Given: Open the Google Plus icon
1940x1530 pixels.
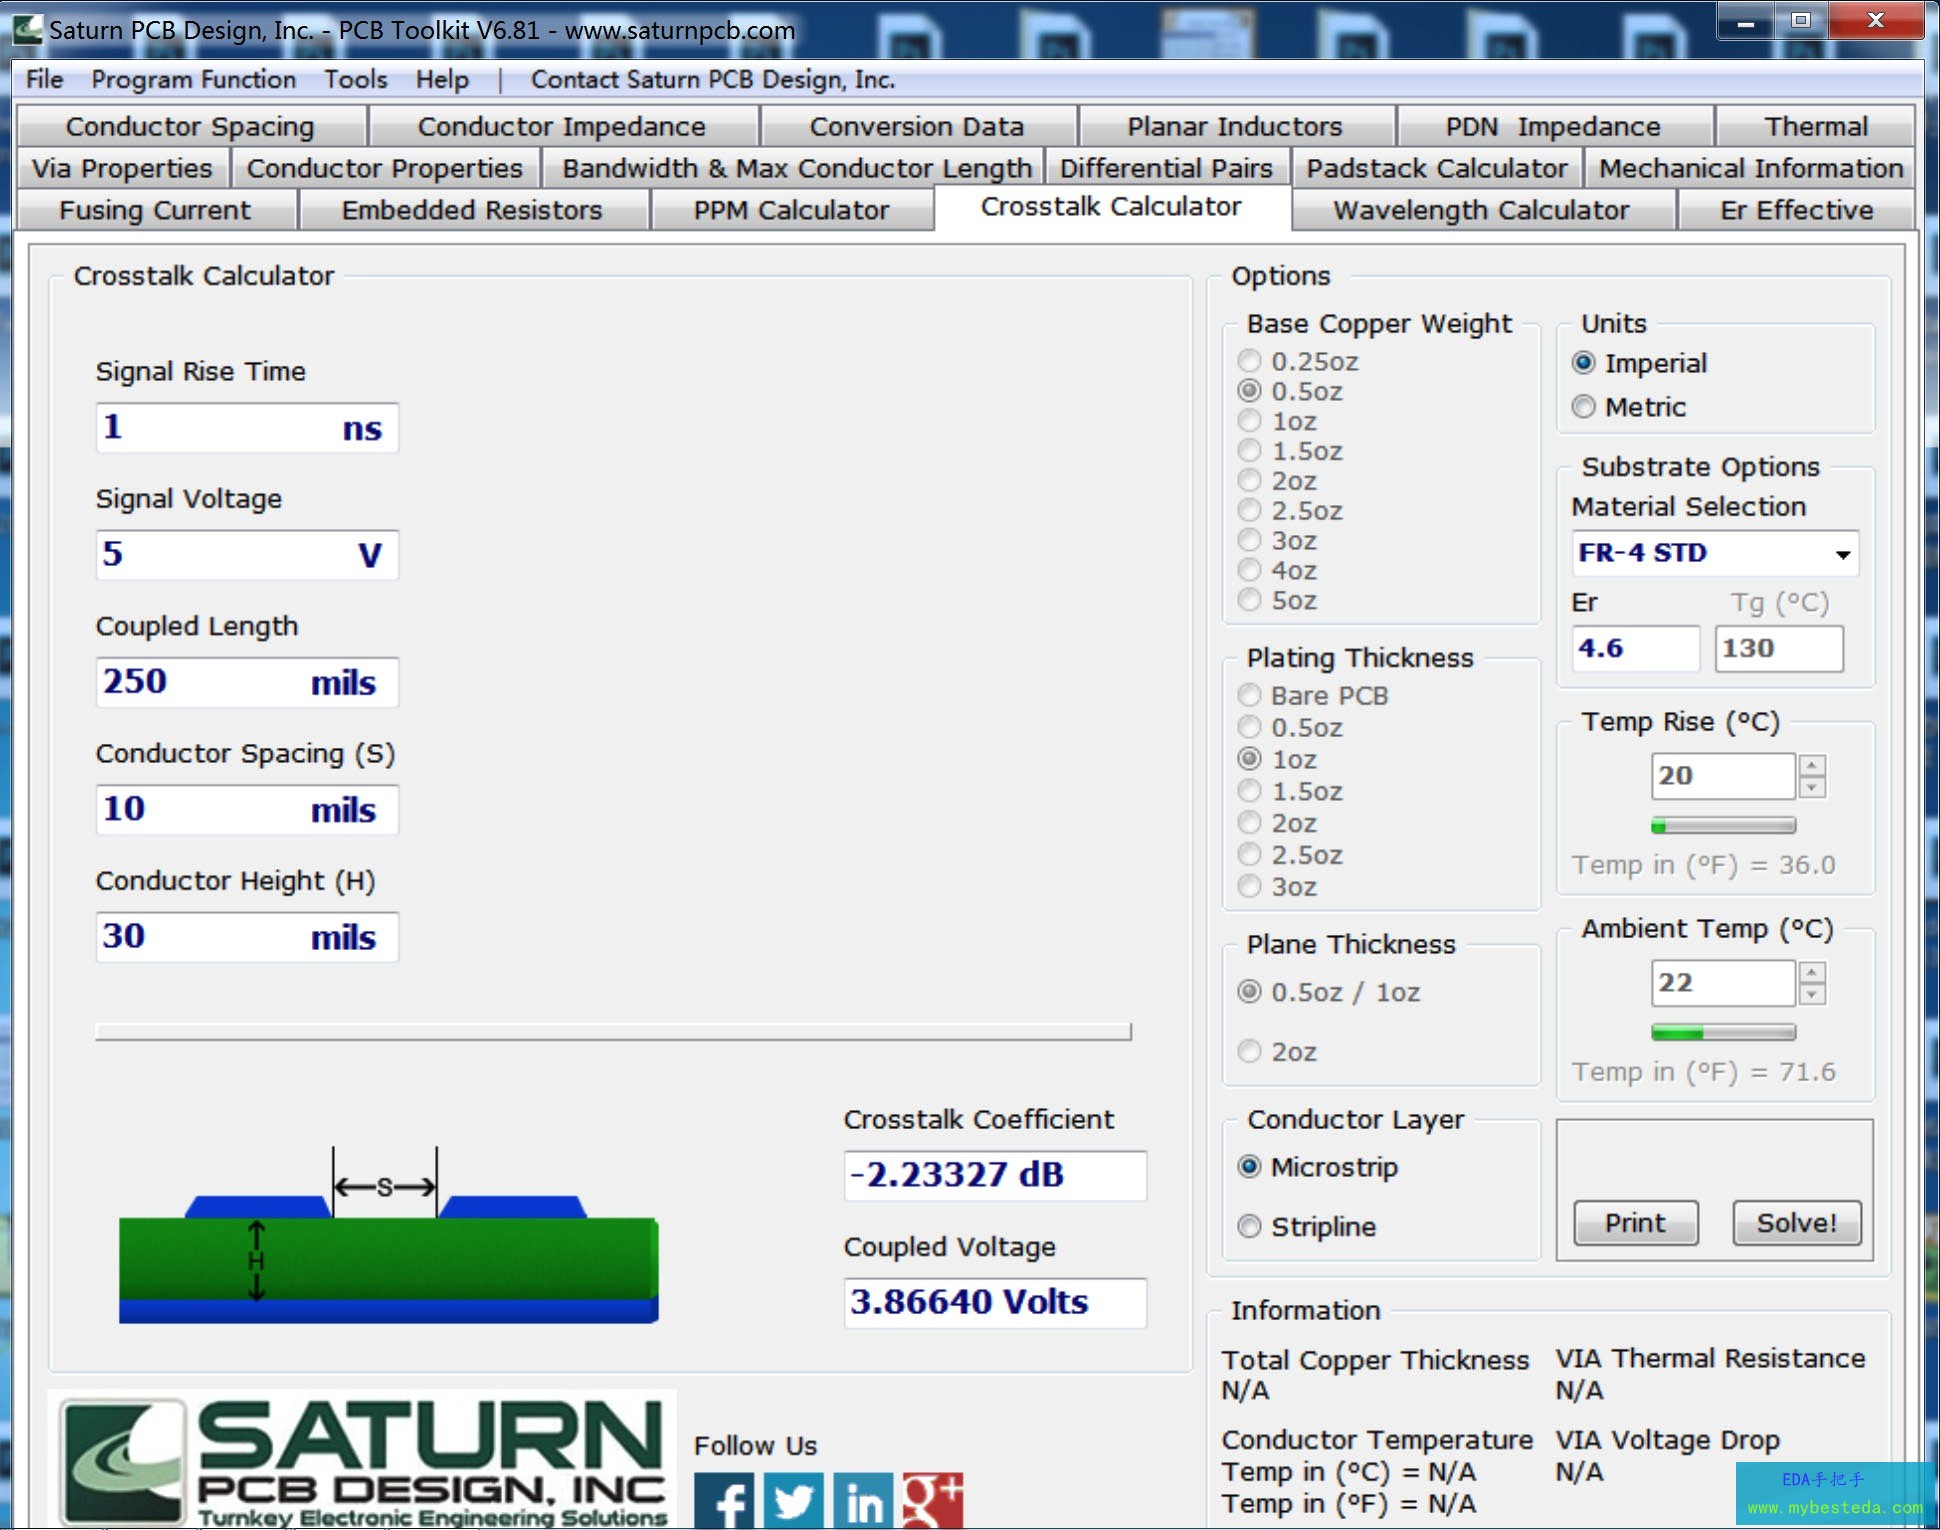Looking at the screenshot, I should [932, 1500].
